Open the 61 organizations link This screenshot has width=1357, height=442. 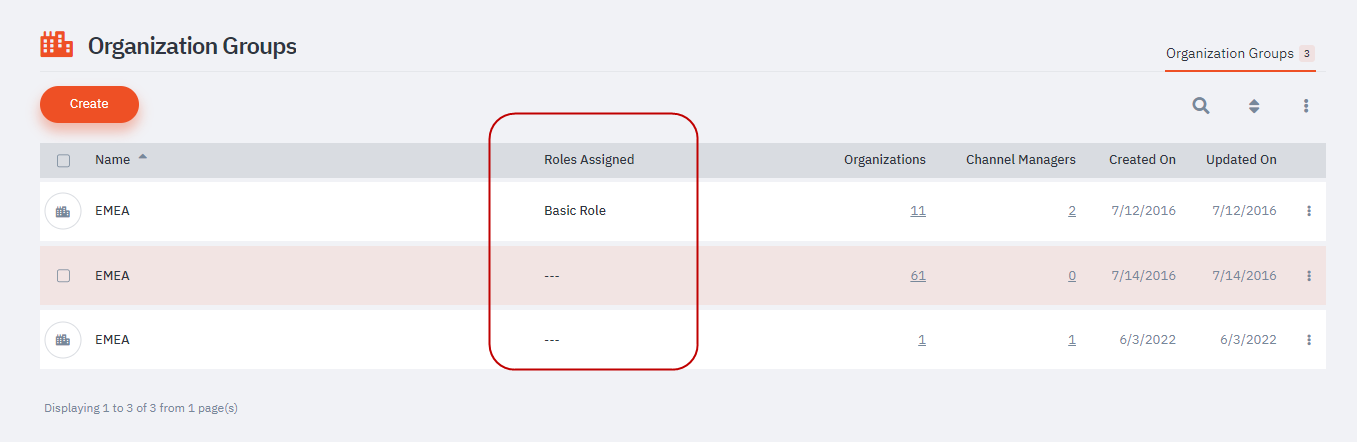(917, 276)
